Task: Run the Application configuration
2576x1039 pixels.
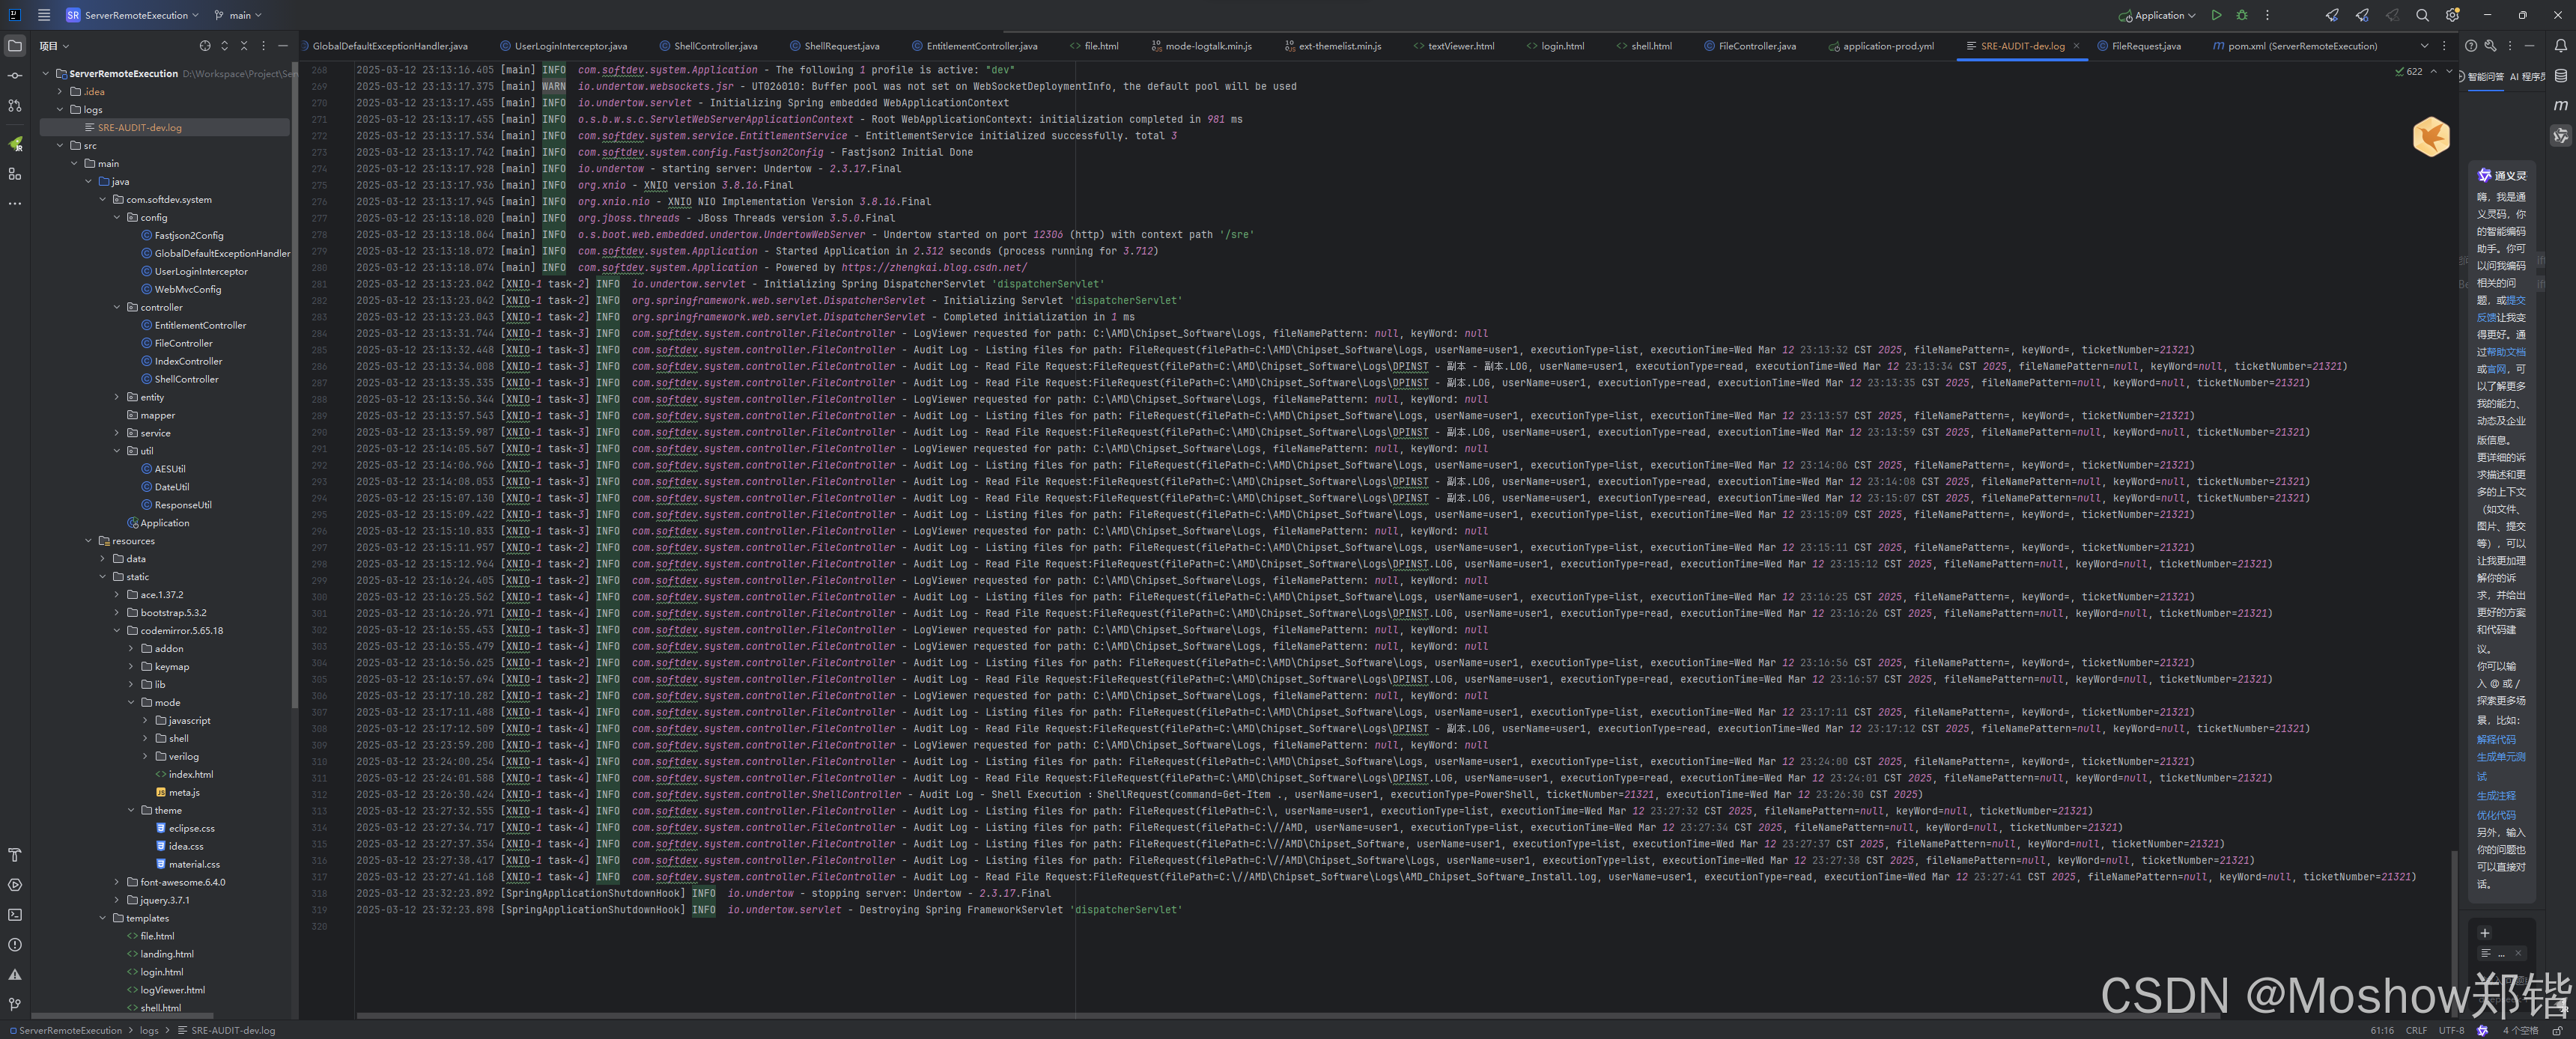Action: click(x=2217, y=15)
